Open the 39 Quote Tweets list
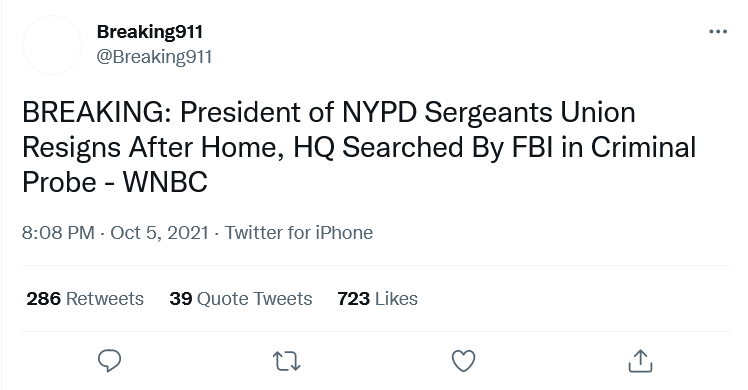Viewport: 748px width, 390px height. pos(241,299)
